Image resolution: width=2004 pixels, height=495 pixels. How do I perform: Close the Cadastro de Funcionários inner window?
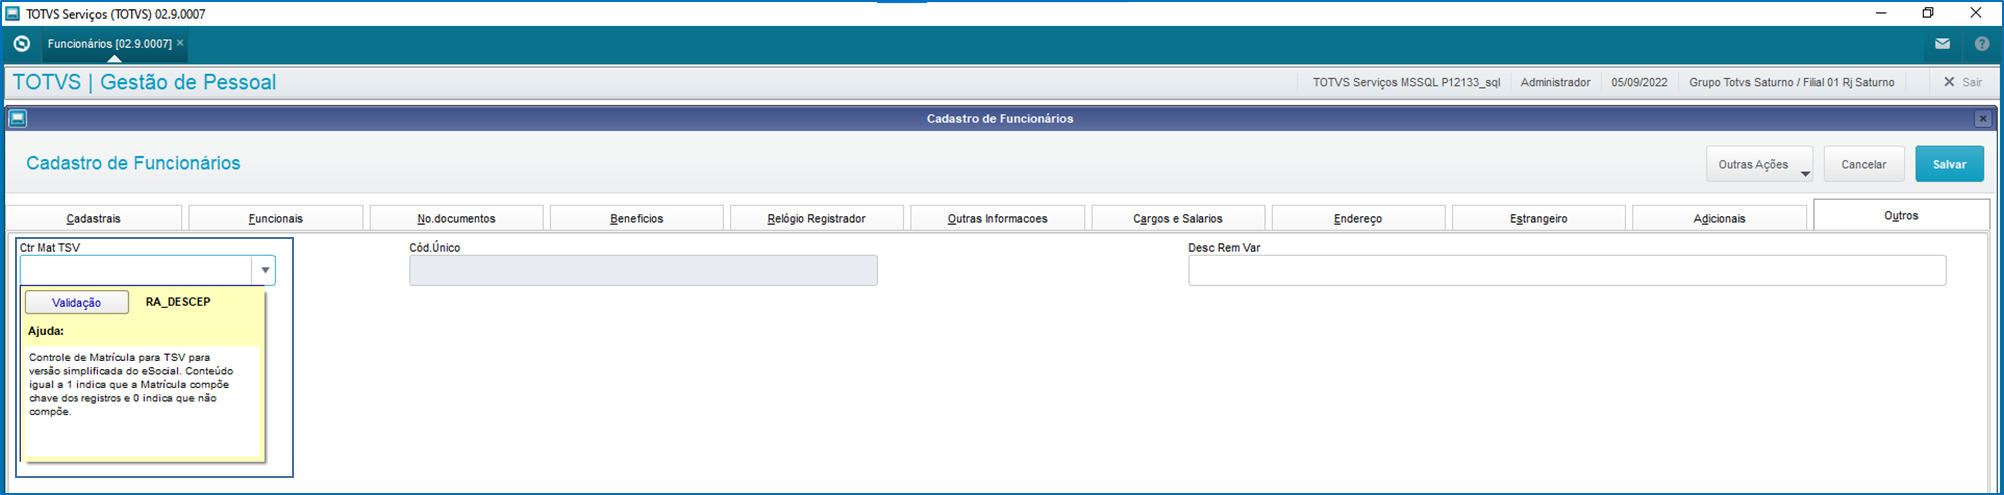[x=1983, y=119]
